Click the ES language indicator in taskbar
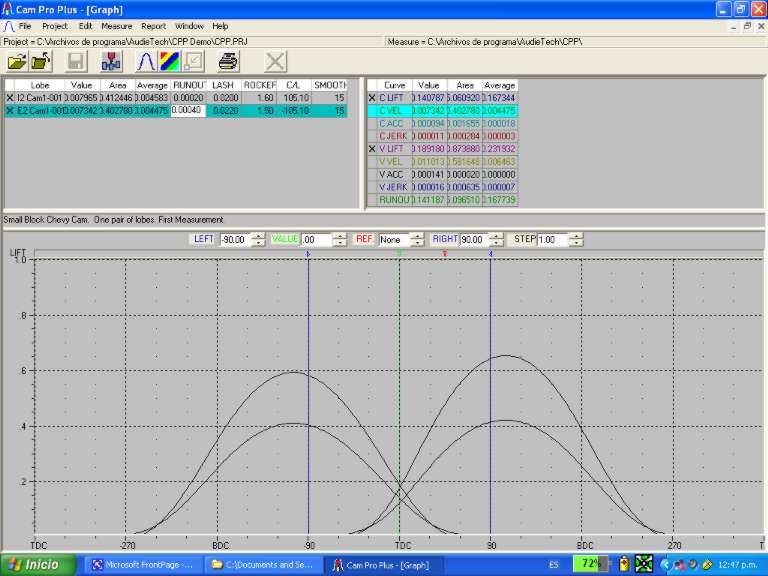 553,564
